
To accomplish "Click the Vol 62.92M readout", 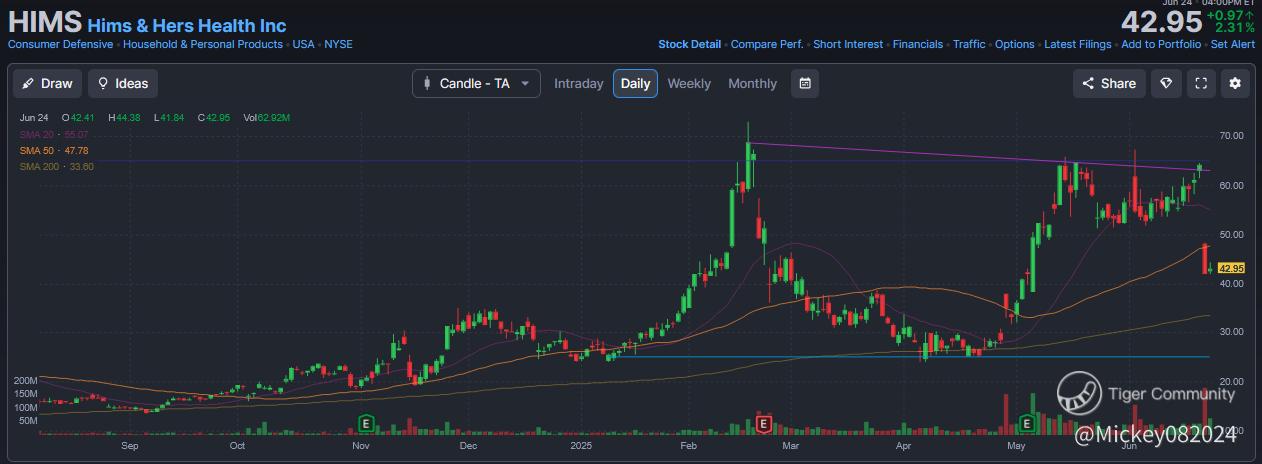I will [266, 118].
